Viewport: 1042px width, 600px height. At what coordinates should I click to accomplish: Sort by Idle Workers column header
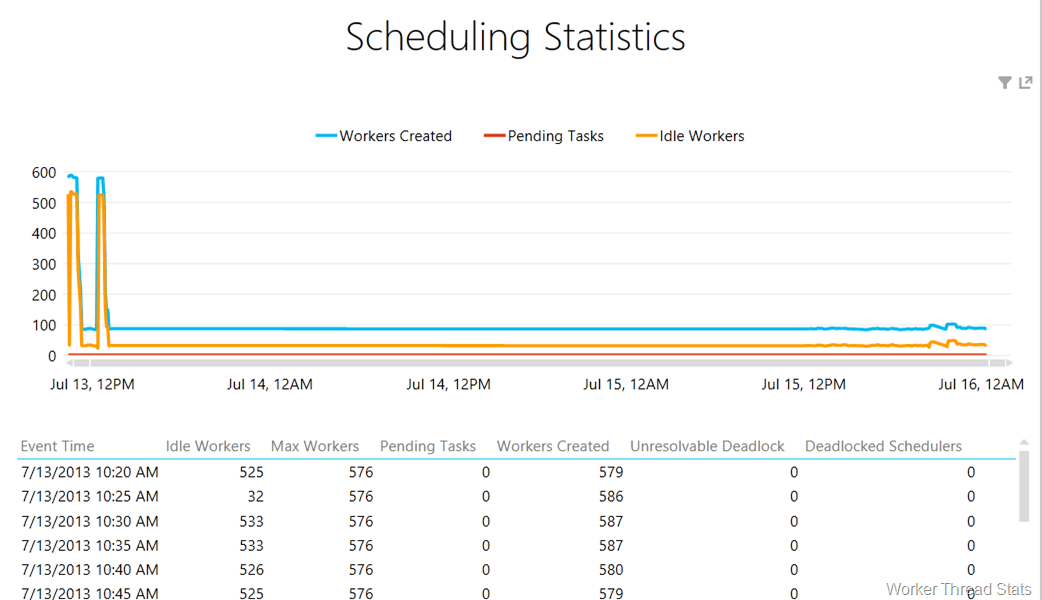pyautogui.click(x=208, y=446)
